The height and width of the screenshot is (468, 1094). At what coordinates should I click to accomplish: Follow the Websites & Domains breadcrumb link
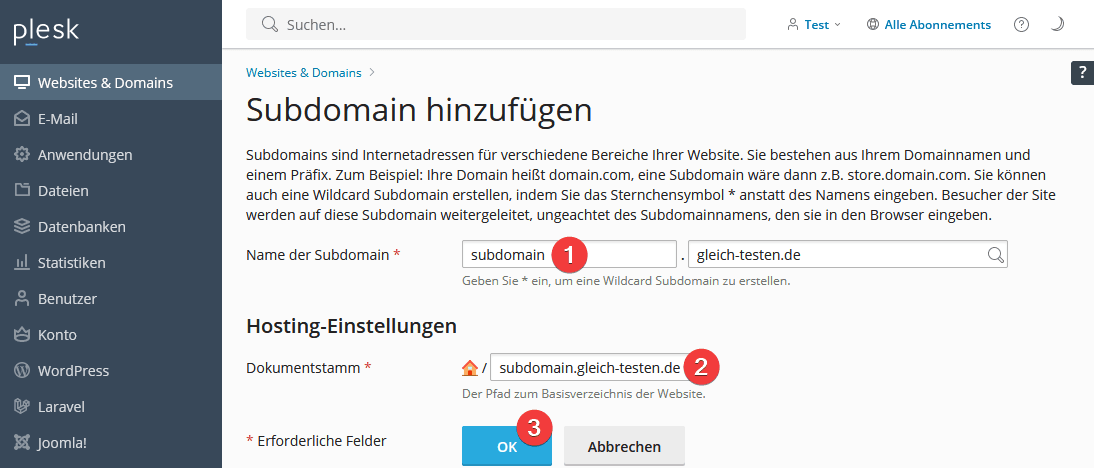point(304,72)
